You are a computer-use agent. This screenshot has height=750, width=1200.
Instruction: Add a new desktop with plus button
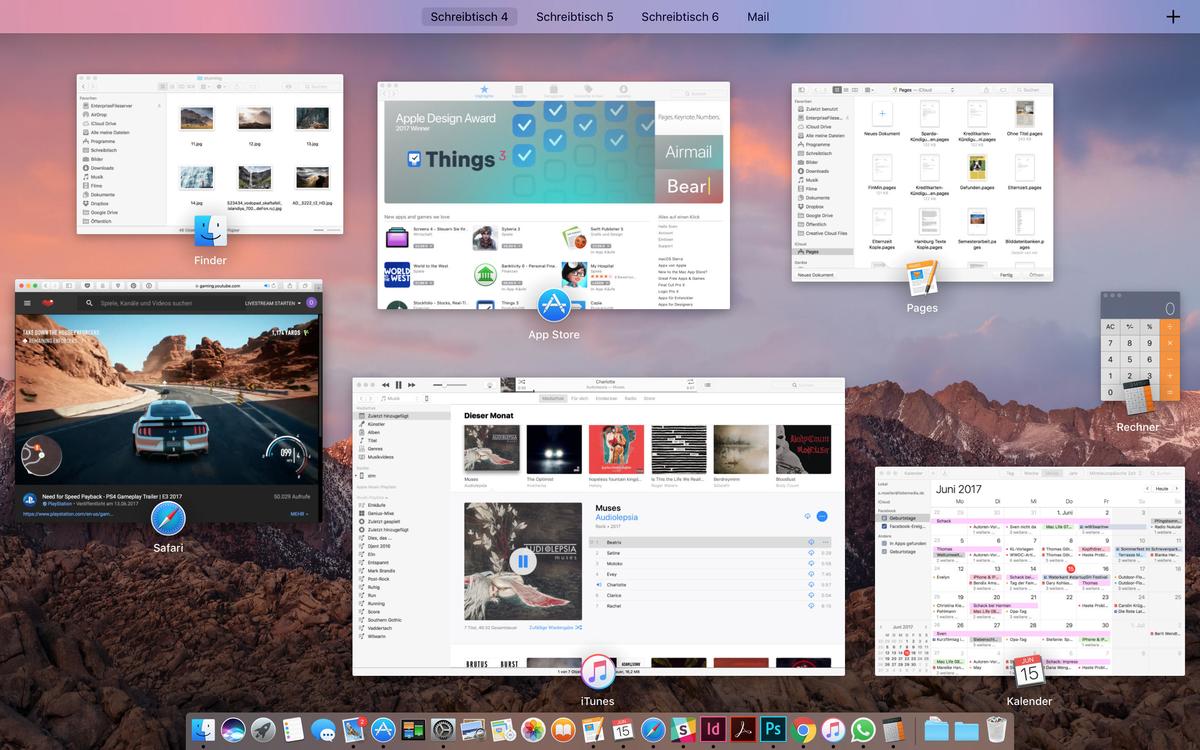click(1174, 16)
